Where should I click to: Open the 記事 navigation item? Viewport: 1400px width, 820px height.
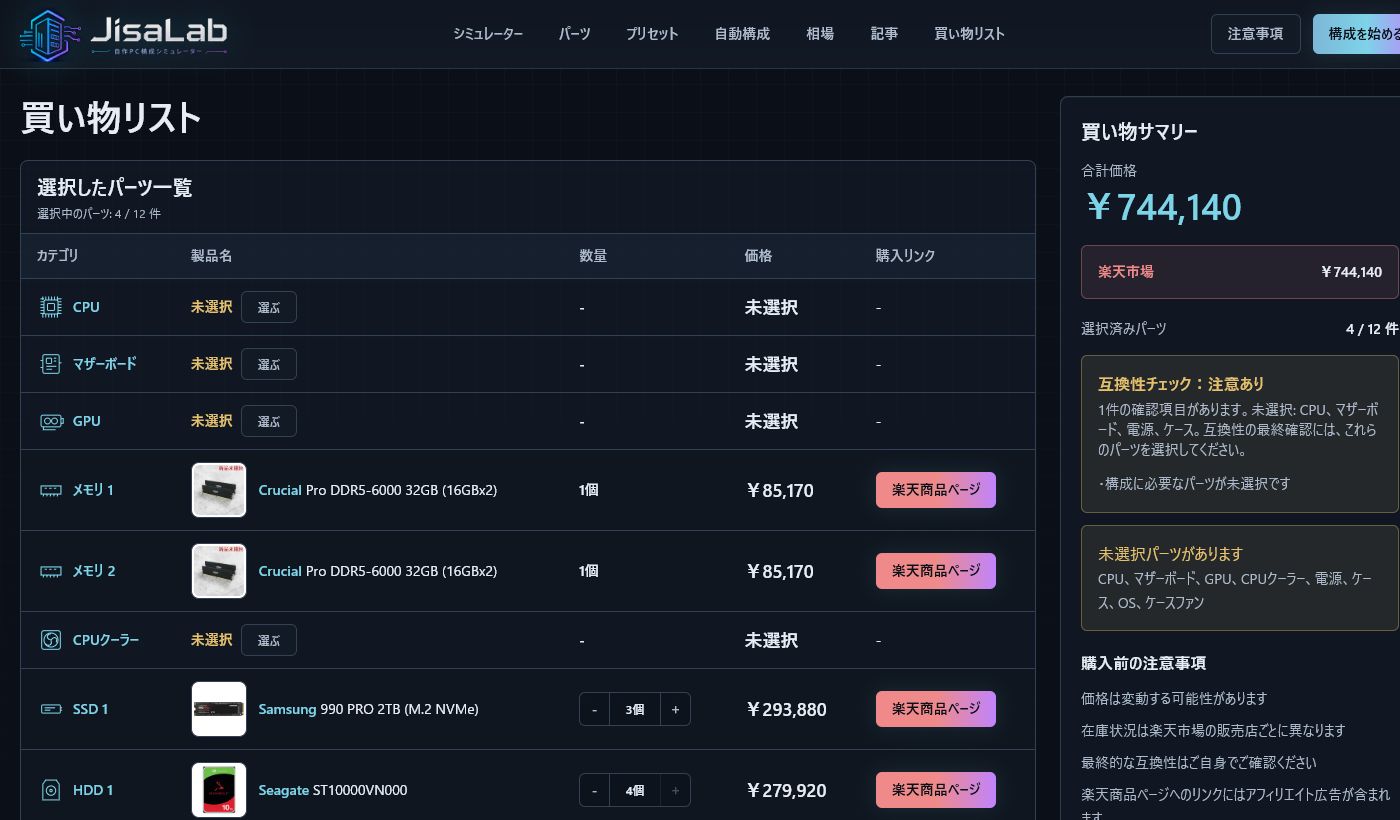pyautogui.click(x=884, y=34)
